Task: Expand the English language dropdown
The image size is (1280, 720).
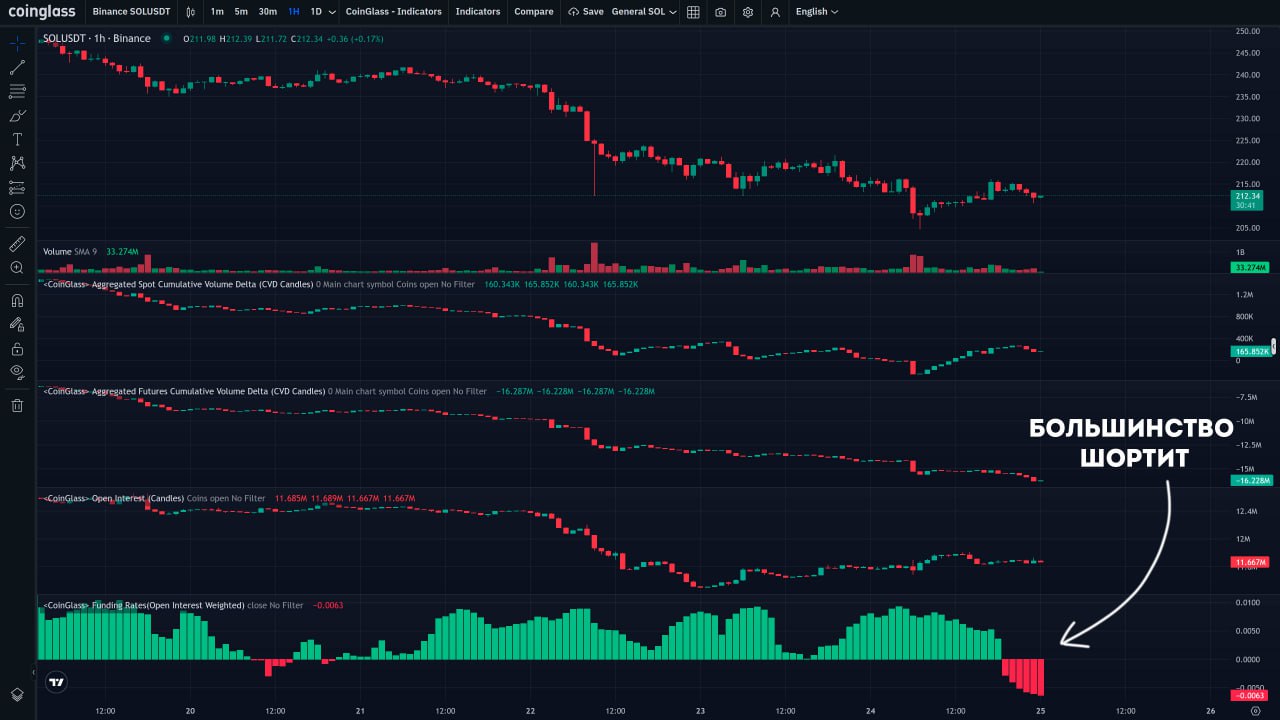Action: point(816,12)
